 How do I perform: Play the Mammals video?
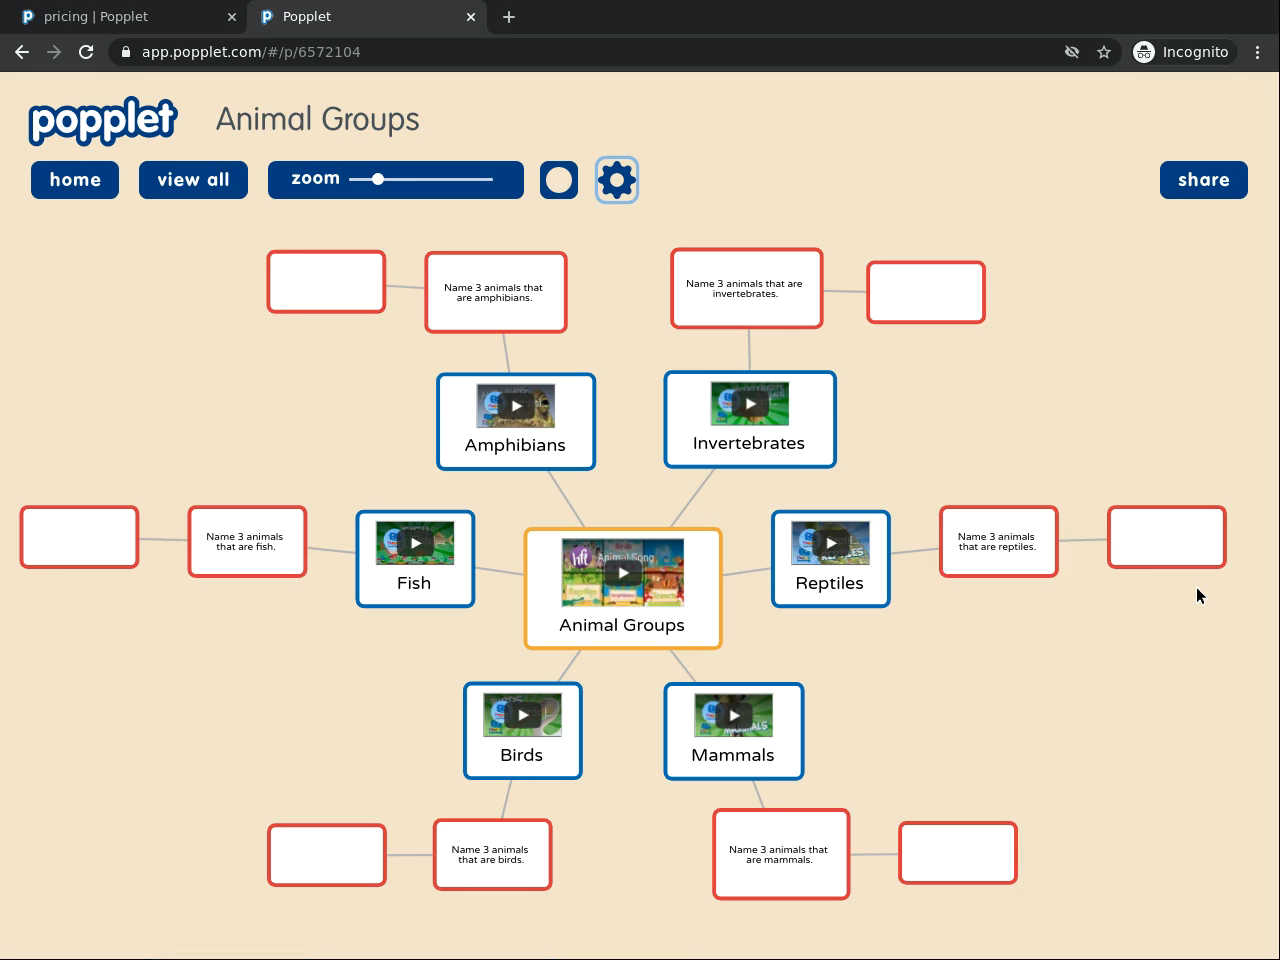pos(734,715)
